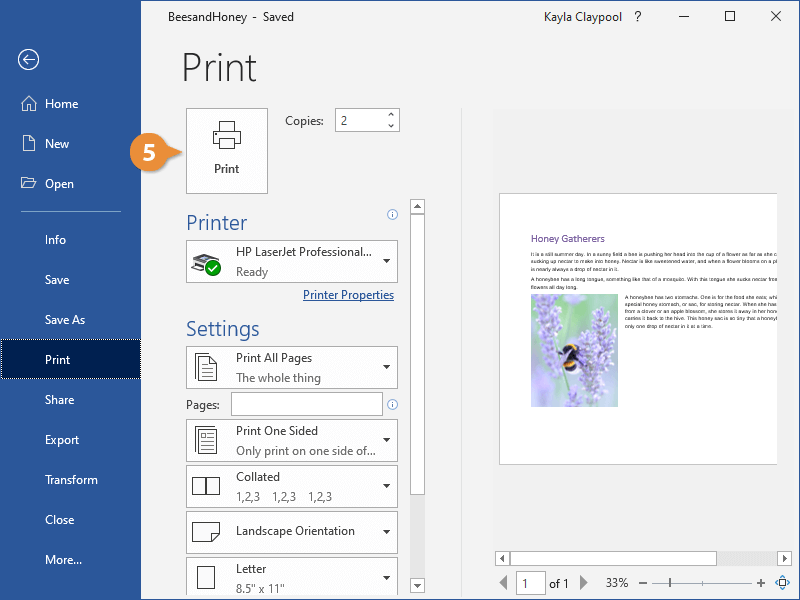Click the zoom in plus icon
The height and width of the screenshot is (600, 800).
click(761, 583)
